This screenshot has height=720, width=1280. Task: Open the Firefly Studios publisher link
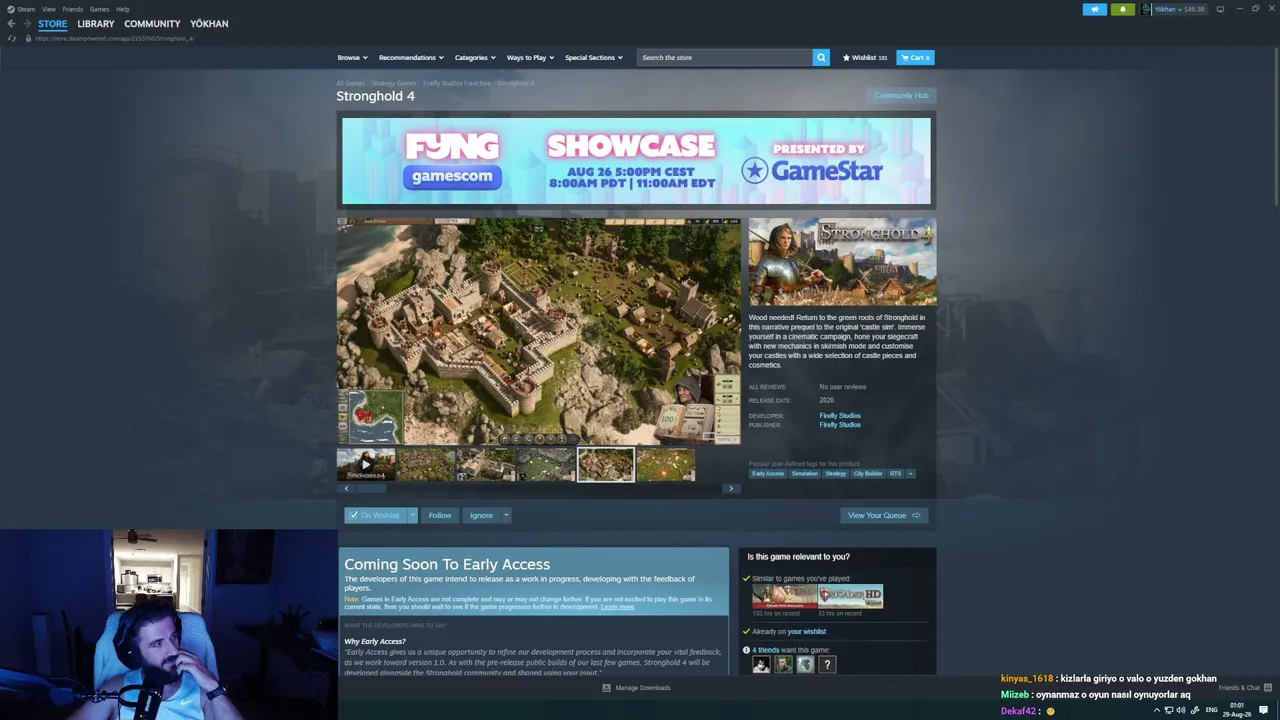(840, 425)
